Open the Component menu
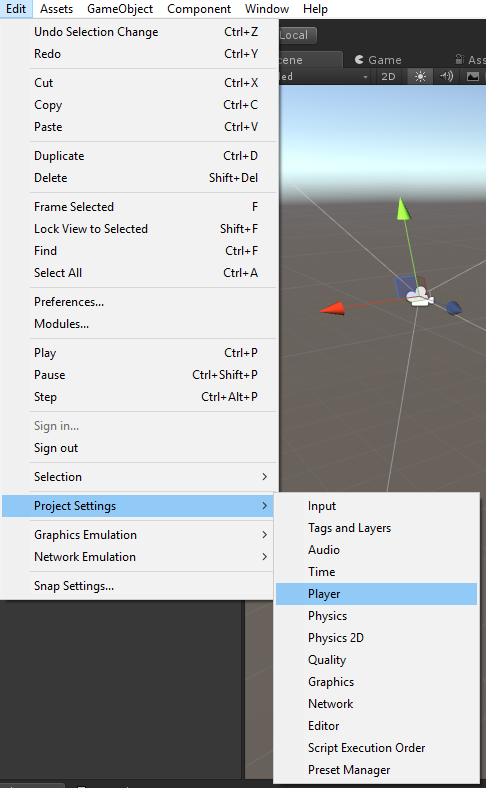 coord(199,9)
